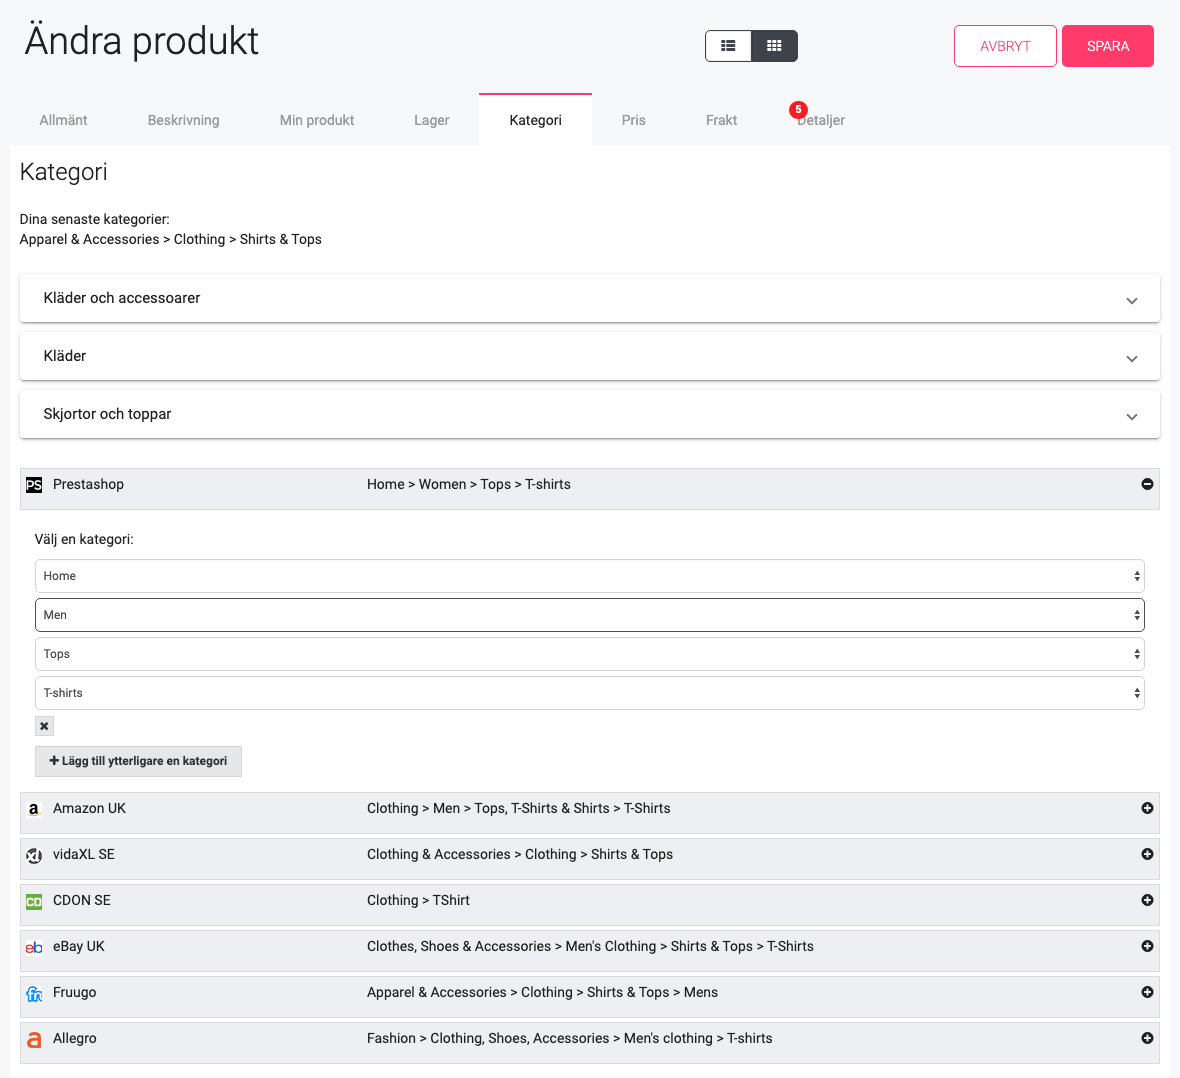Switch to list view layout
1180x1078 pixels.
pos(728,46)
